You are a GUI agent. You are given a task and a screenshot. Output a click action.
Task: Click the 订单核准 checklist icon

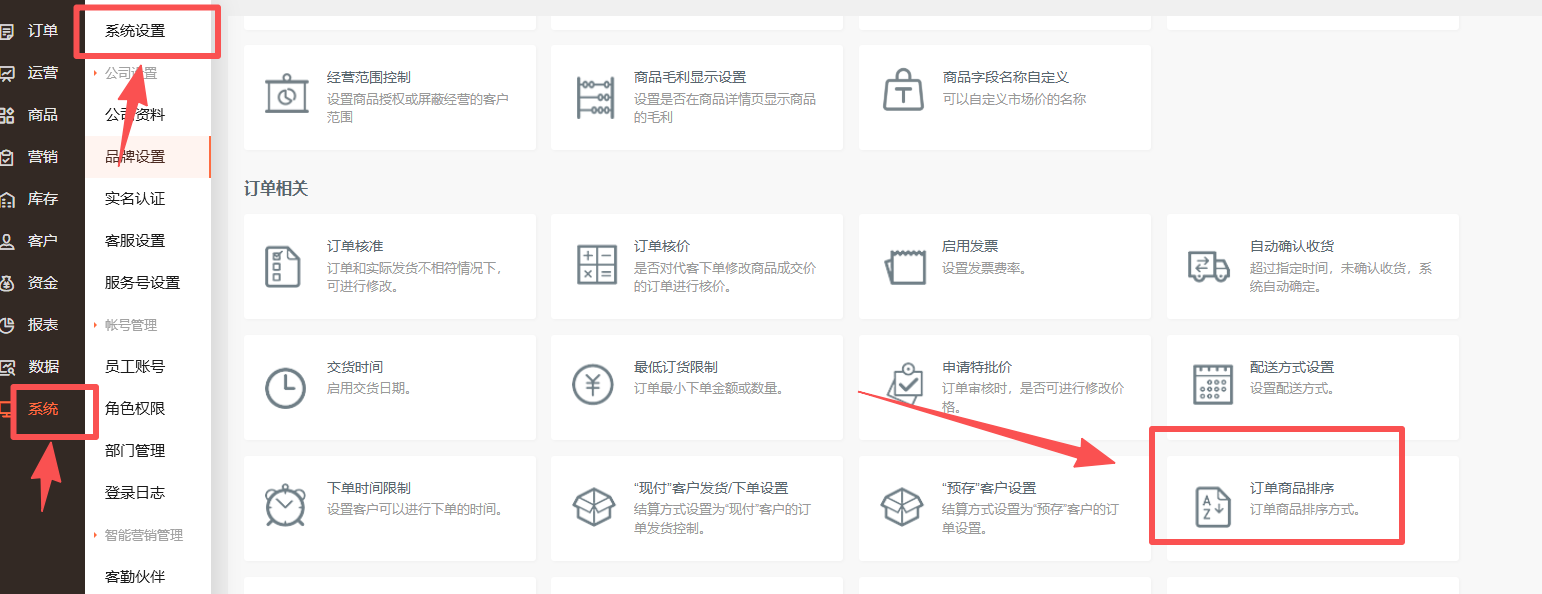[x=282, y=265]
